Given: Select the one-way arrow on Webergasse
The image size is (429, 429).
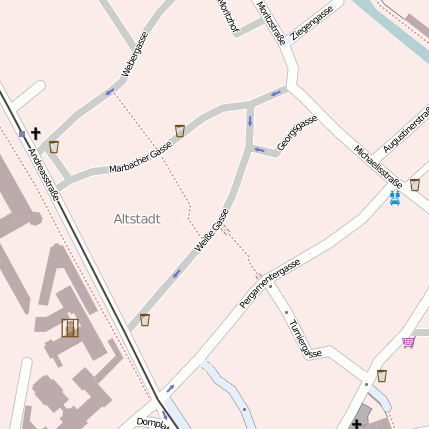Looking at the screenshot, I should pyautogui.click(x=110, y=92).
